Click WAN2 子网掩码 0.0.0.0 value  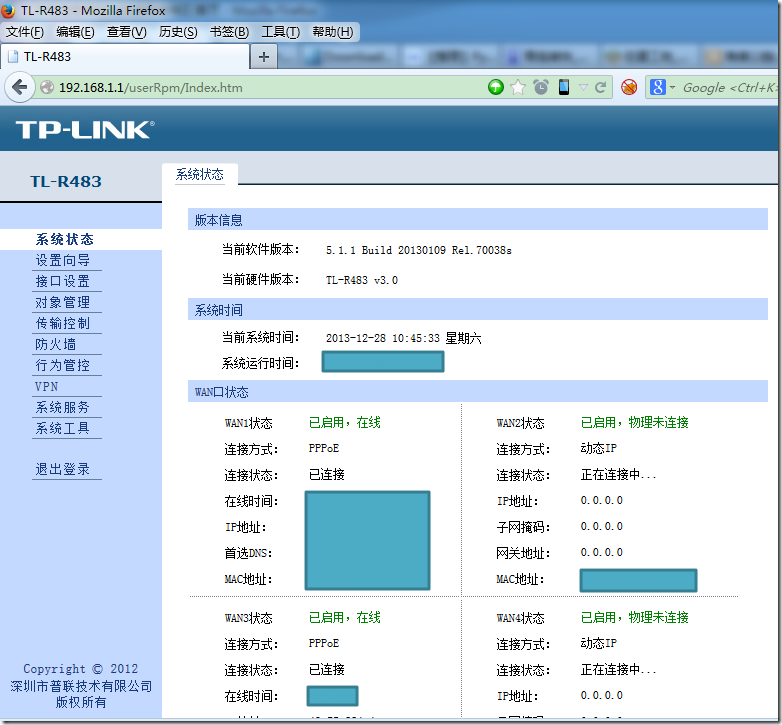click(x=601, y=527)
